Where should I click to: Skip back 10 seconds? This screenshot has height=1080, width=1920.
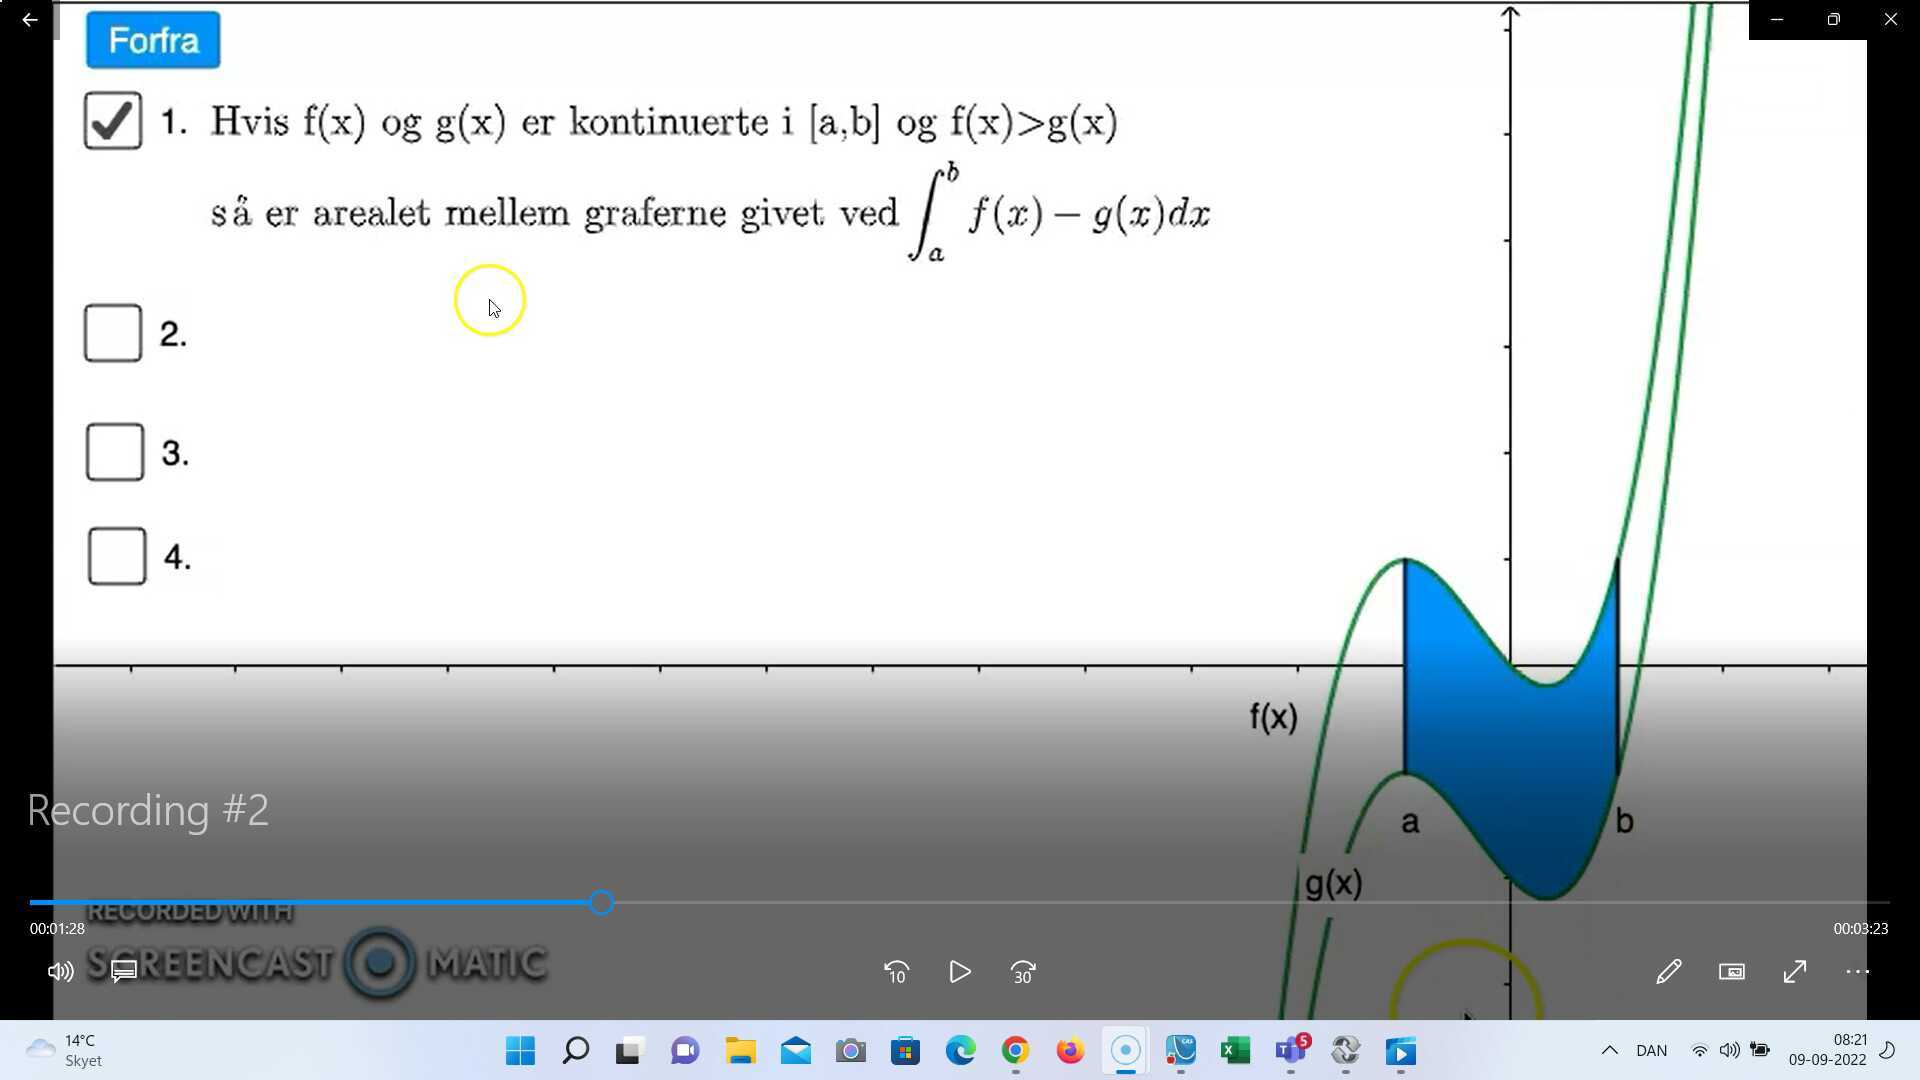point(896,972)
